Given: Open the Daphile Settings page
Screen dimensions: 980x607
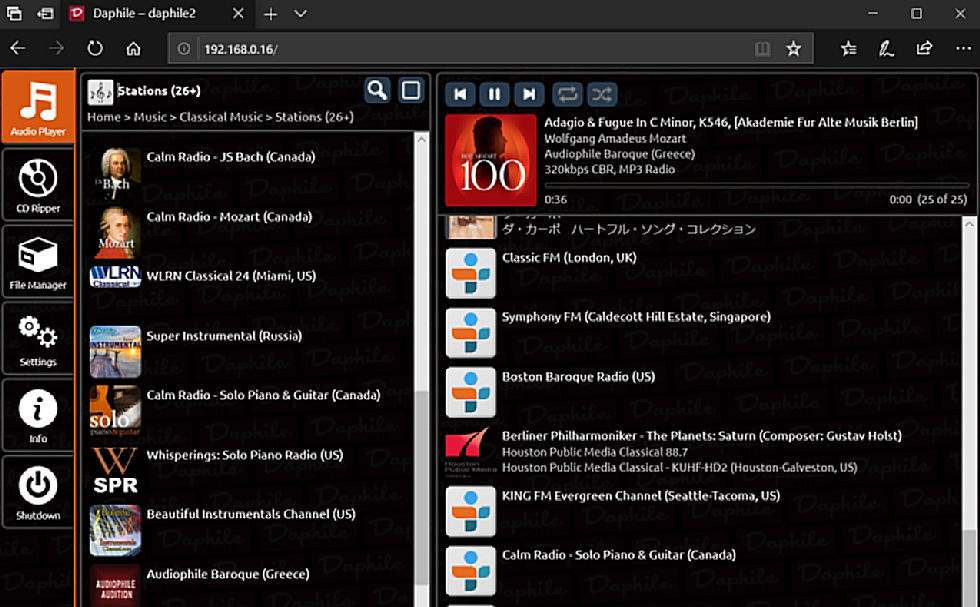Looking at the screenshot, I should point(38,338).
